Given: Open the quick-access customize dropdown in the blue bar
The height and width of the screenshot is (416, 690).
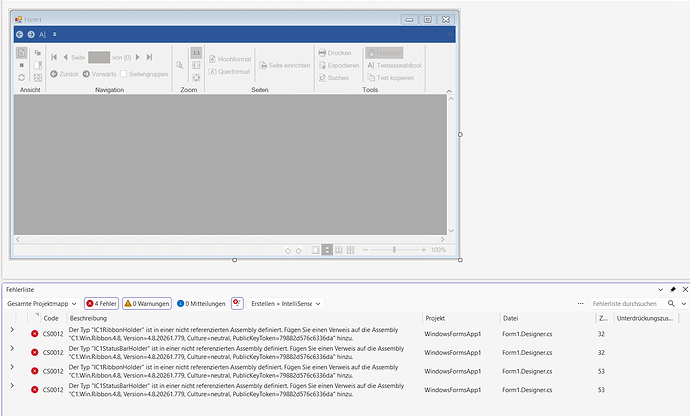Looking at the screenshot, I should click(55, 34).
